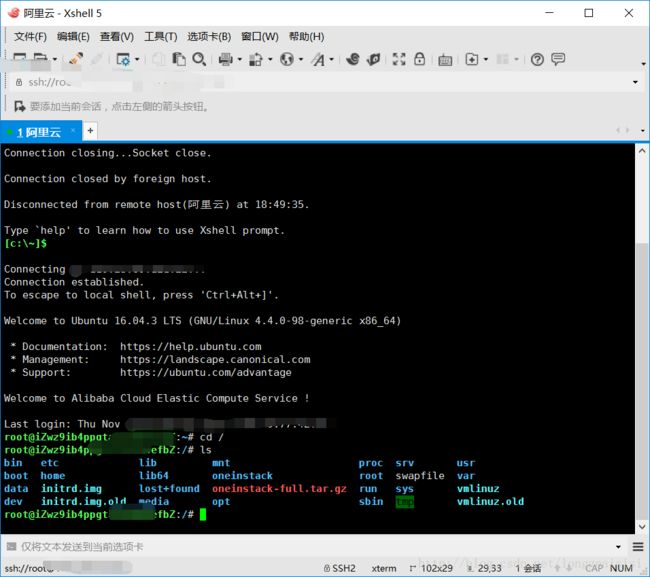The height and width of the screenshot is (577, 650).
Task: Open the 工具(T) menu
Action: (161, 37)
